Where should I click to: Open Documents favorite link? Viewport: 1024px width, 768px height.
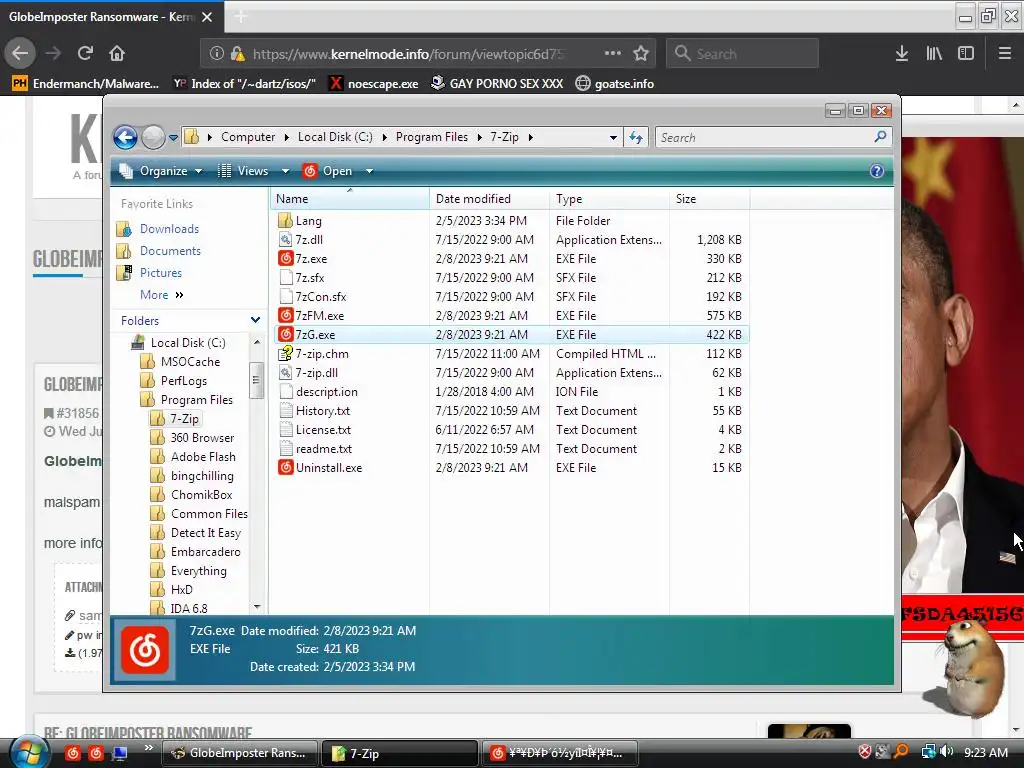(x=170, y=251)
